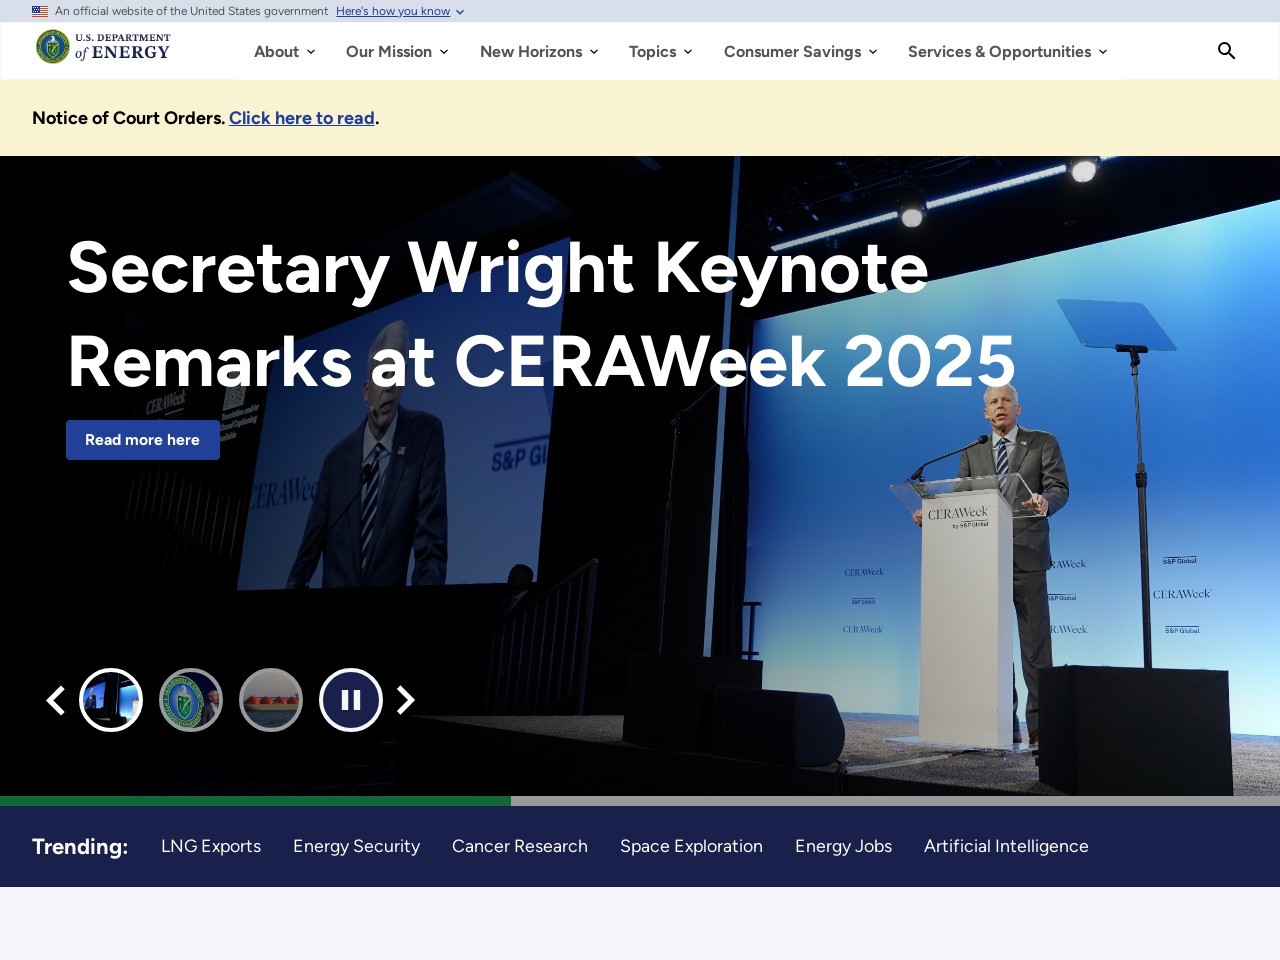Select the ship slide thumbnail
Screen dimensions: 1280x960
271,700
